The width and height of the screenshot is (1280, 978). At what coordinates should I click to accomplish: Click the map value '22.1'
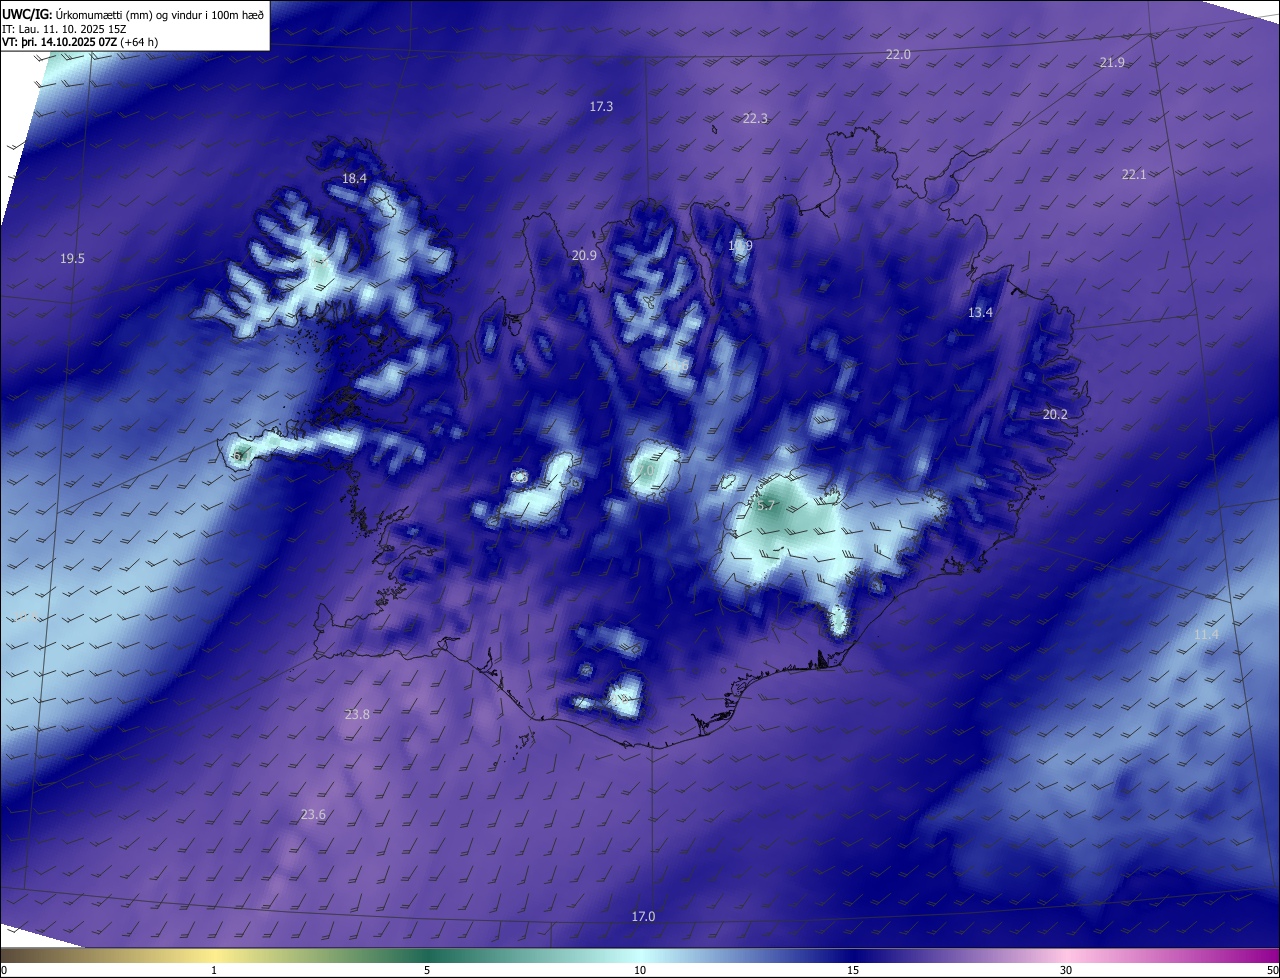click(1134, 174)
